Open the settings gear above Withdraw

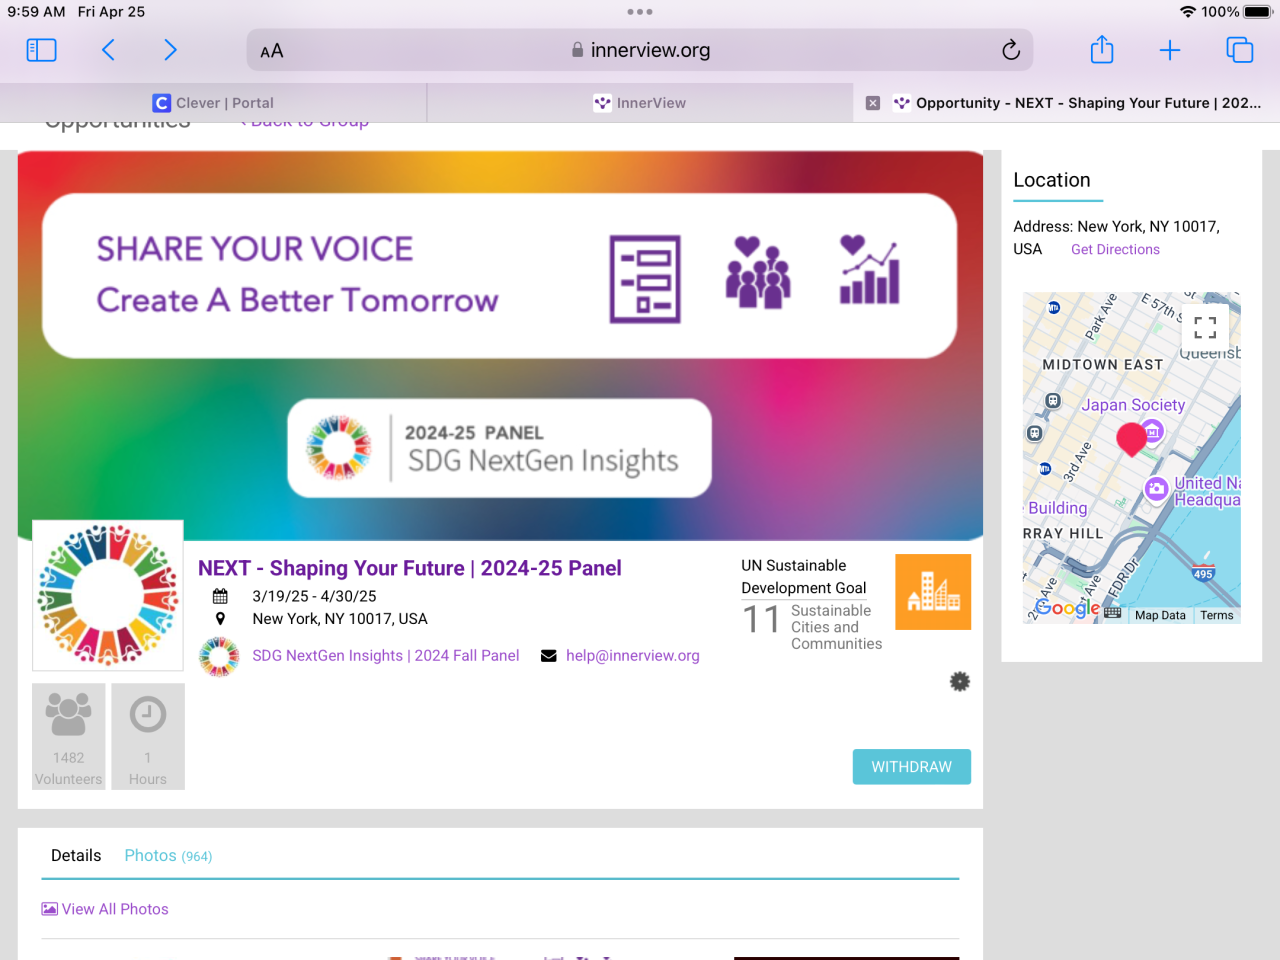click(x=960, y=682)
